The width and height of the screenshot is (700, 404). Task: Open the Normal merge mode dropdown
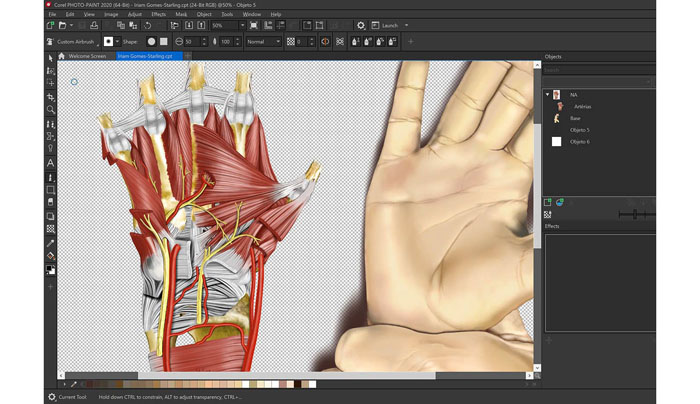(x=263, y=42)
